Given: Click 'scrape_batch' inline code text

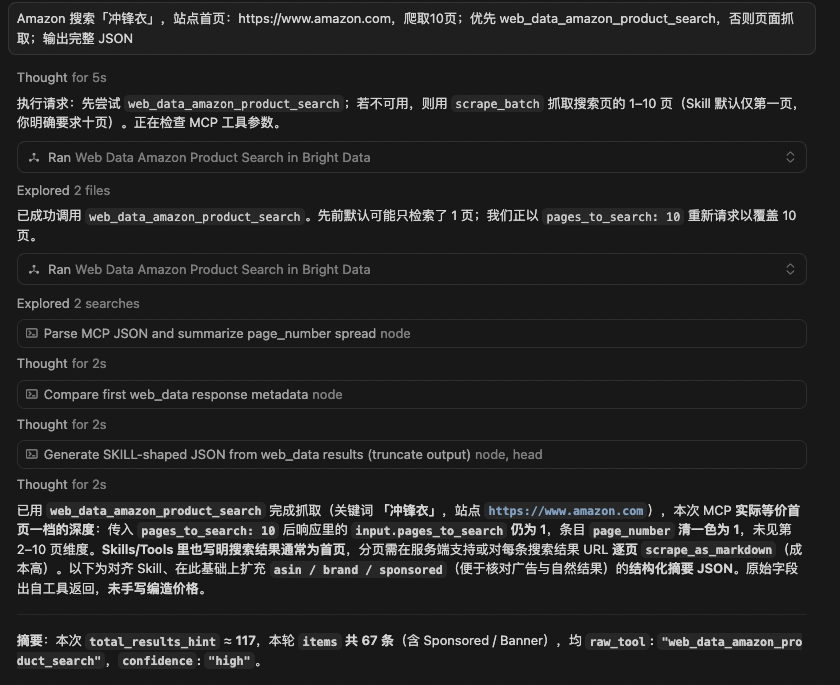Looking at the screenshot, I should click(497, 104).
